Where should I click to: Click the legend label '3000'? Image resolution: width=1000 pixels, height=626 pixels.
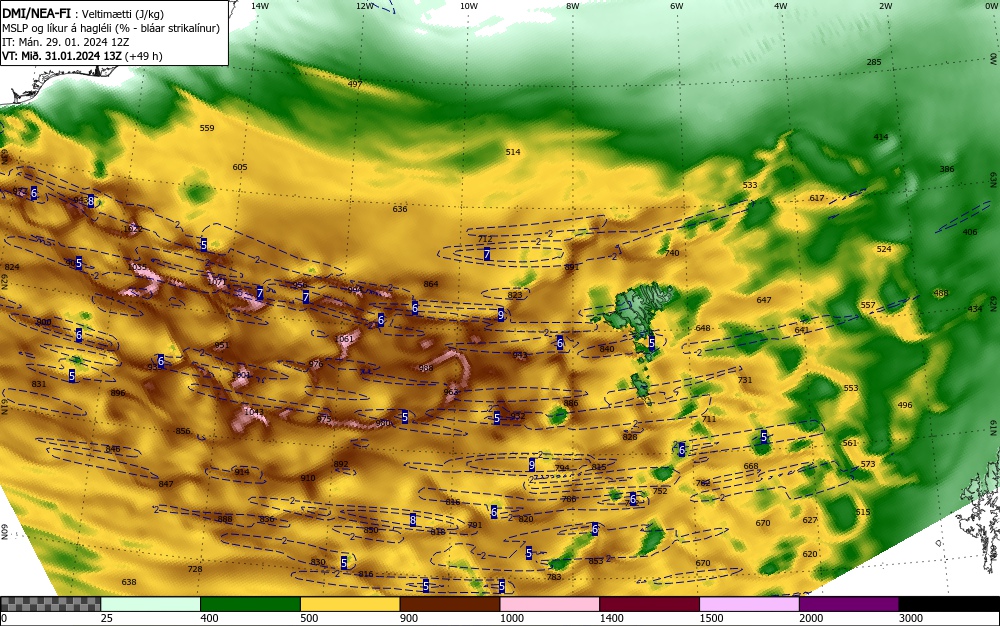click(x=911, y=618)
